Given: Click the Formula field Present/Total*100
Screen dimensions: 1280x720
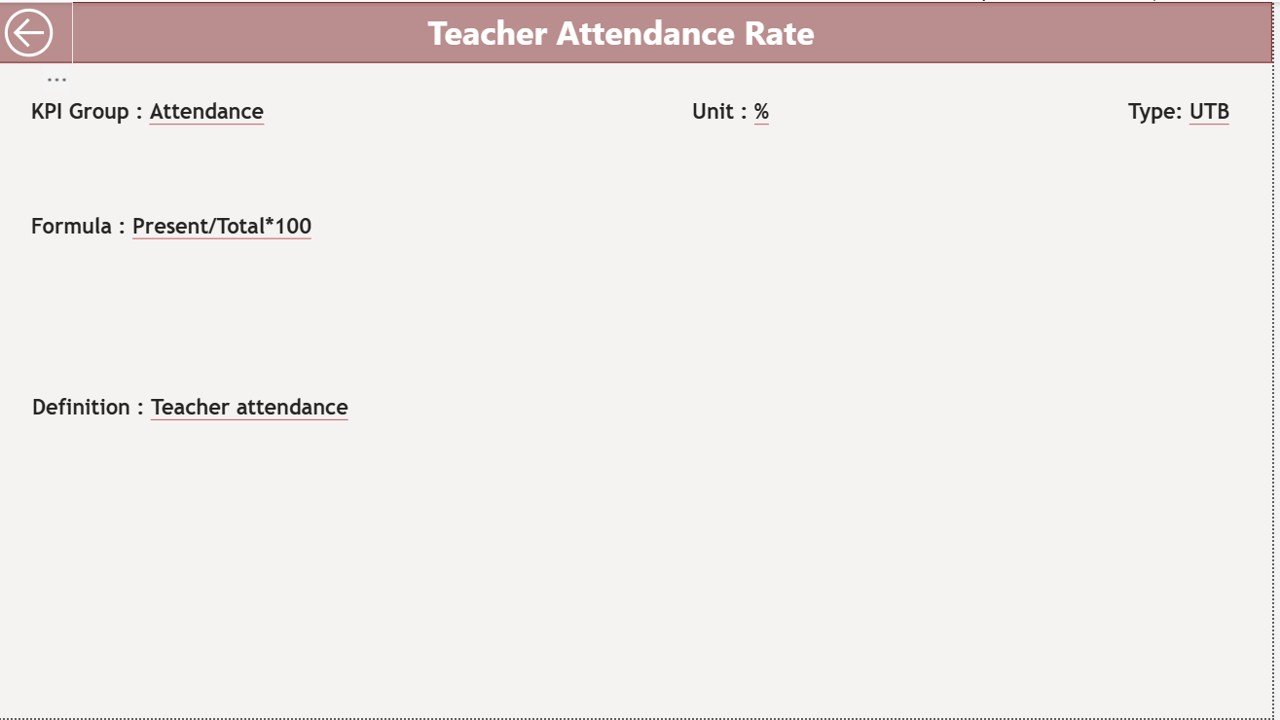Looking at the screenshot, I should click(x=221, y=226).
